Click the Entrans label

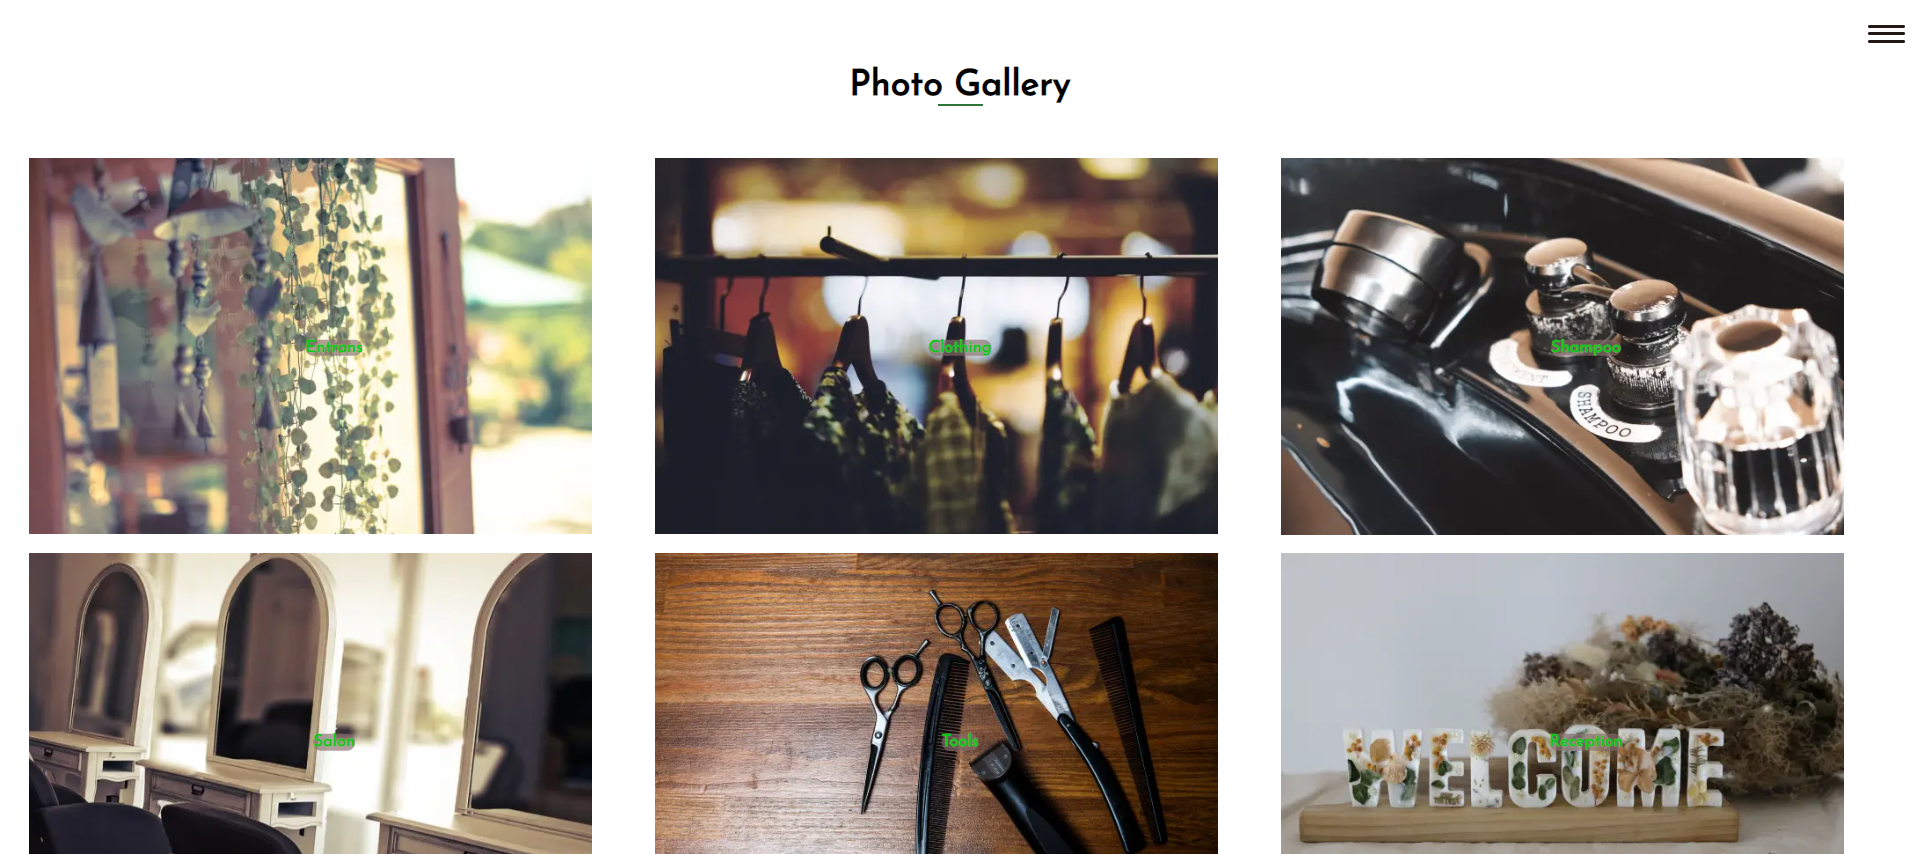point(334,346)
